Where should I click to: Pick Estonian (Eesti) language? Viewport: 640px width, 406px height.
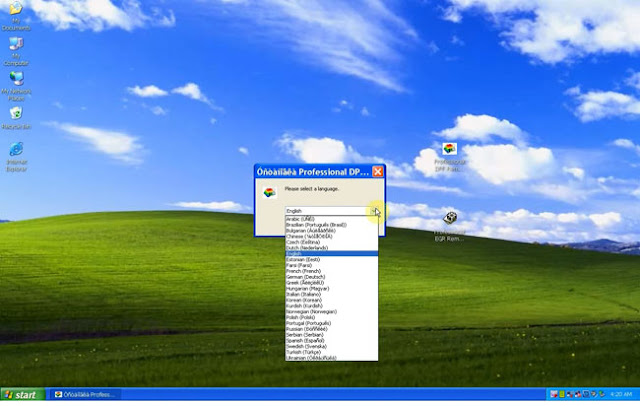click(331, 260)
